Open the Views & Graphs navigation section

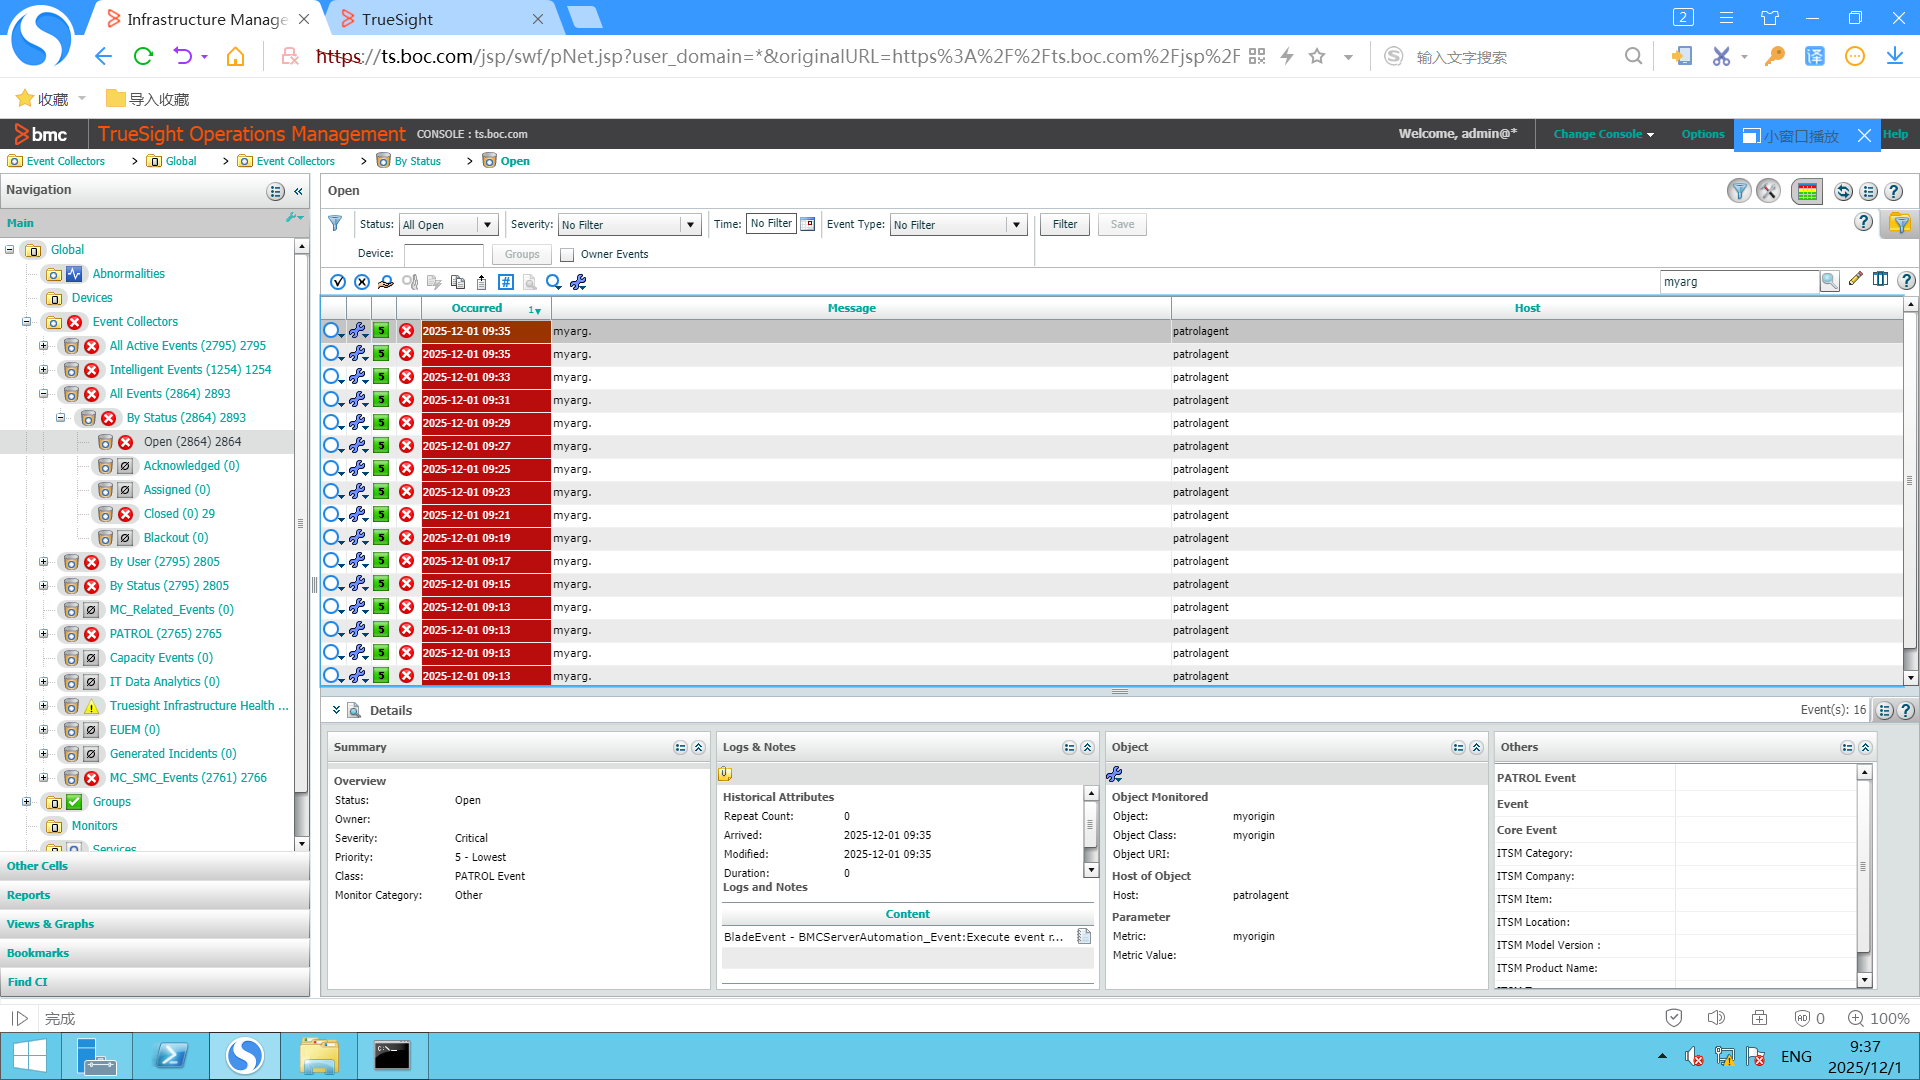point(50,924)
